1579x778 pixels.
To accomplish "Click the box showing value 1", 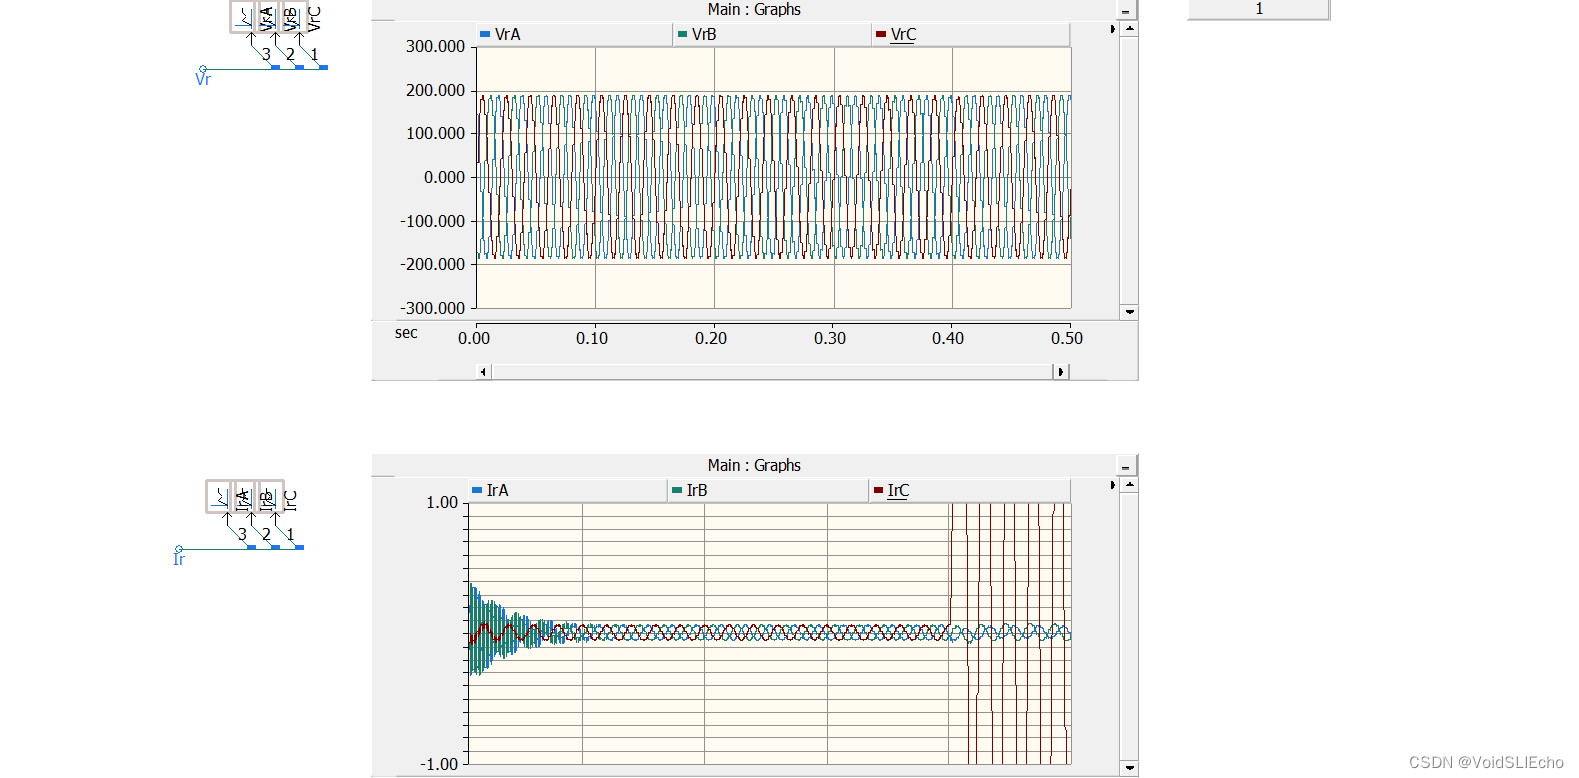I will 1258,9.
